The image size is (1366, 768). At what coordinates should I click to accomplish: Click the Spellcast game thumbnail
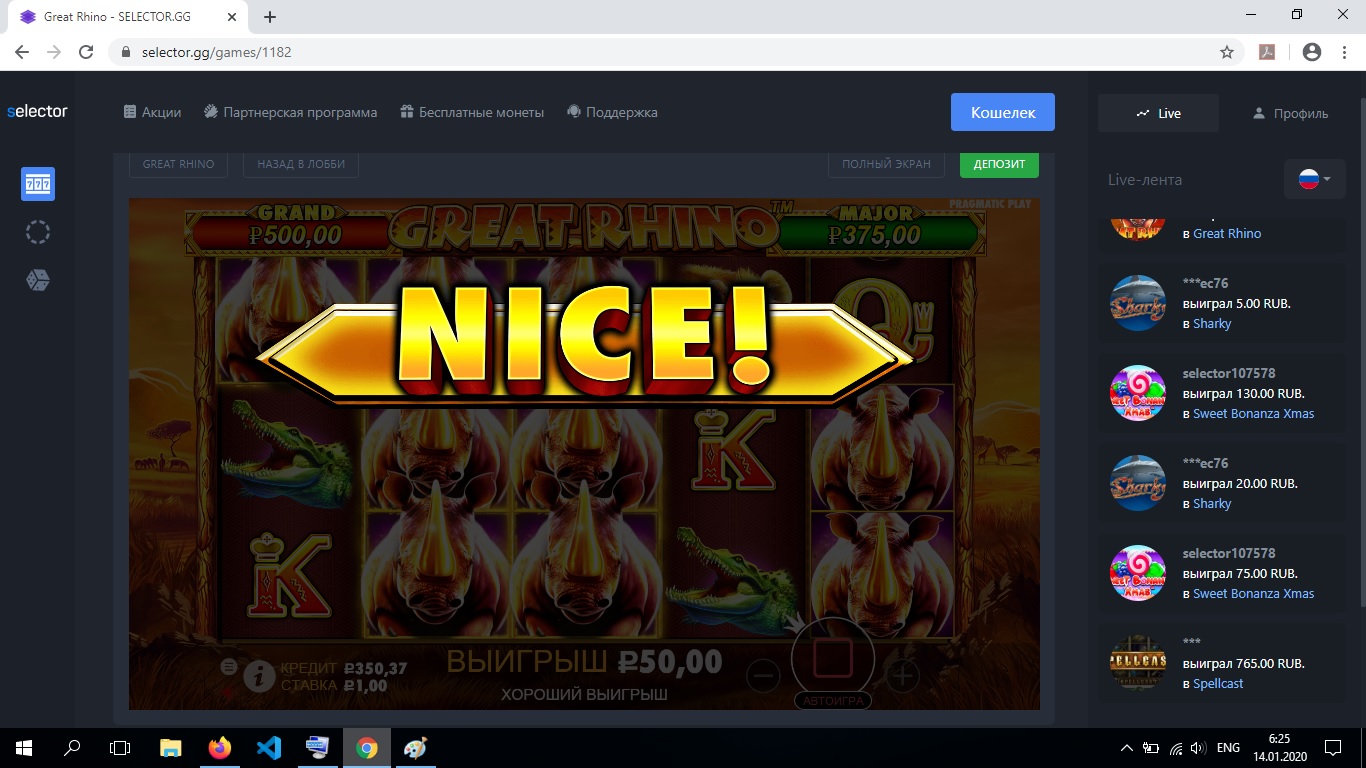1138,662
